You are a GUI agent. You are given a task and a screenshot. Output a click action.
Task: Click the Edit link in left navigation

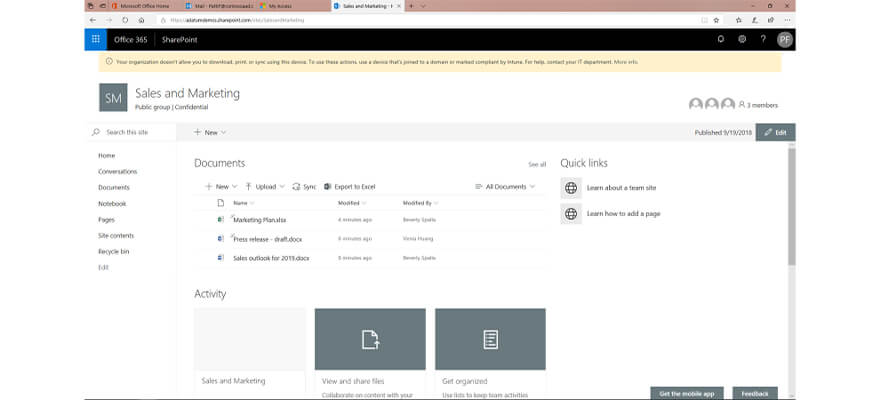pyautogui.click(x=103, y=268)
